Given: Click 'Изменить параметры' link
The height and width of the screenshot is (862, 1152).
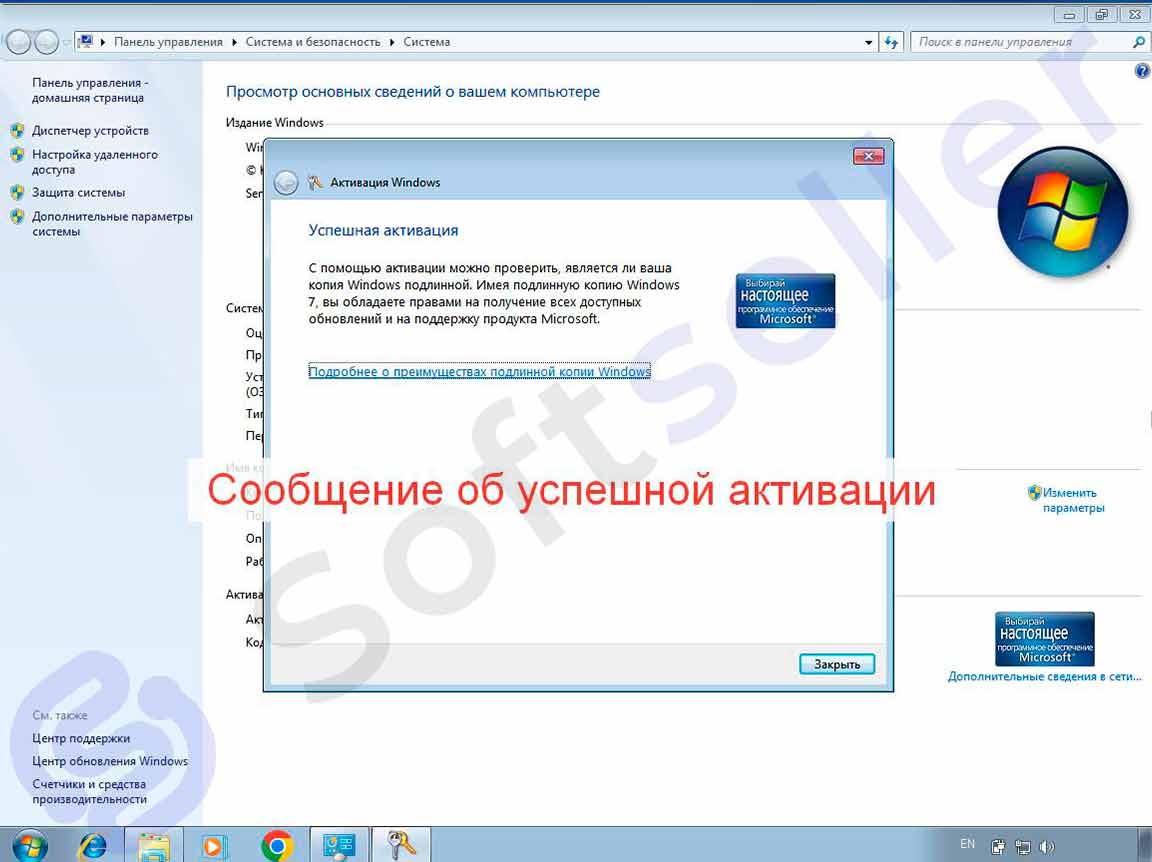Looking at the screenshot, I should tap(1070, 500).
